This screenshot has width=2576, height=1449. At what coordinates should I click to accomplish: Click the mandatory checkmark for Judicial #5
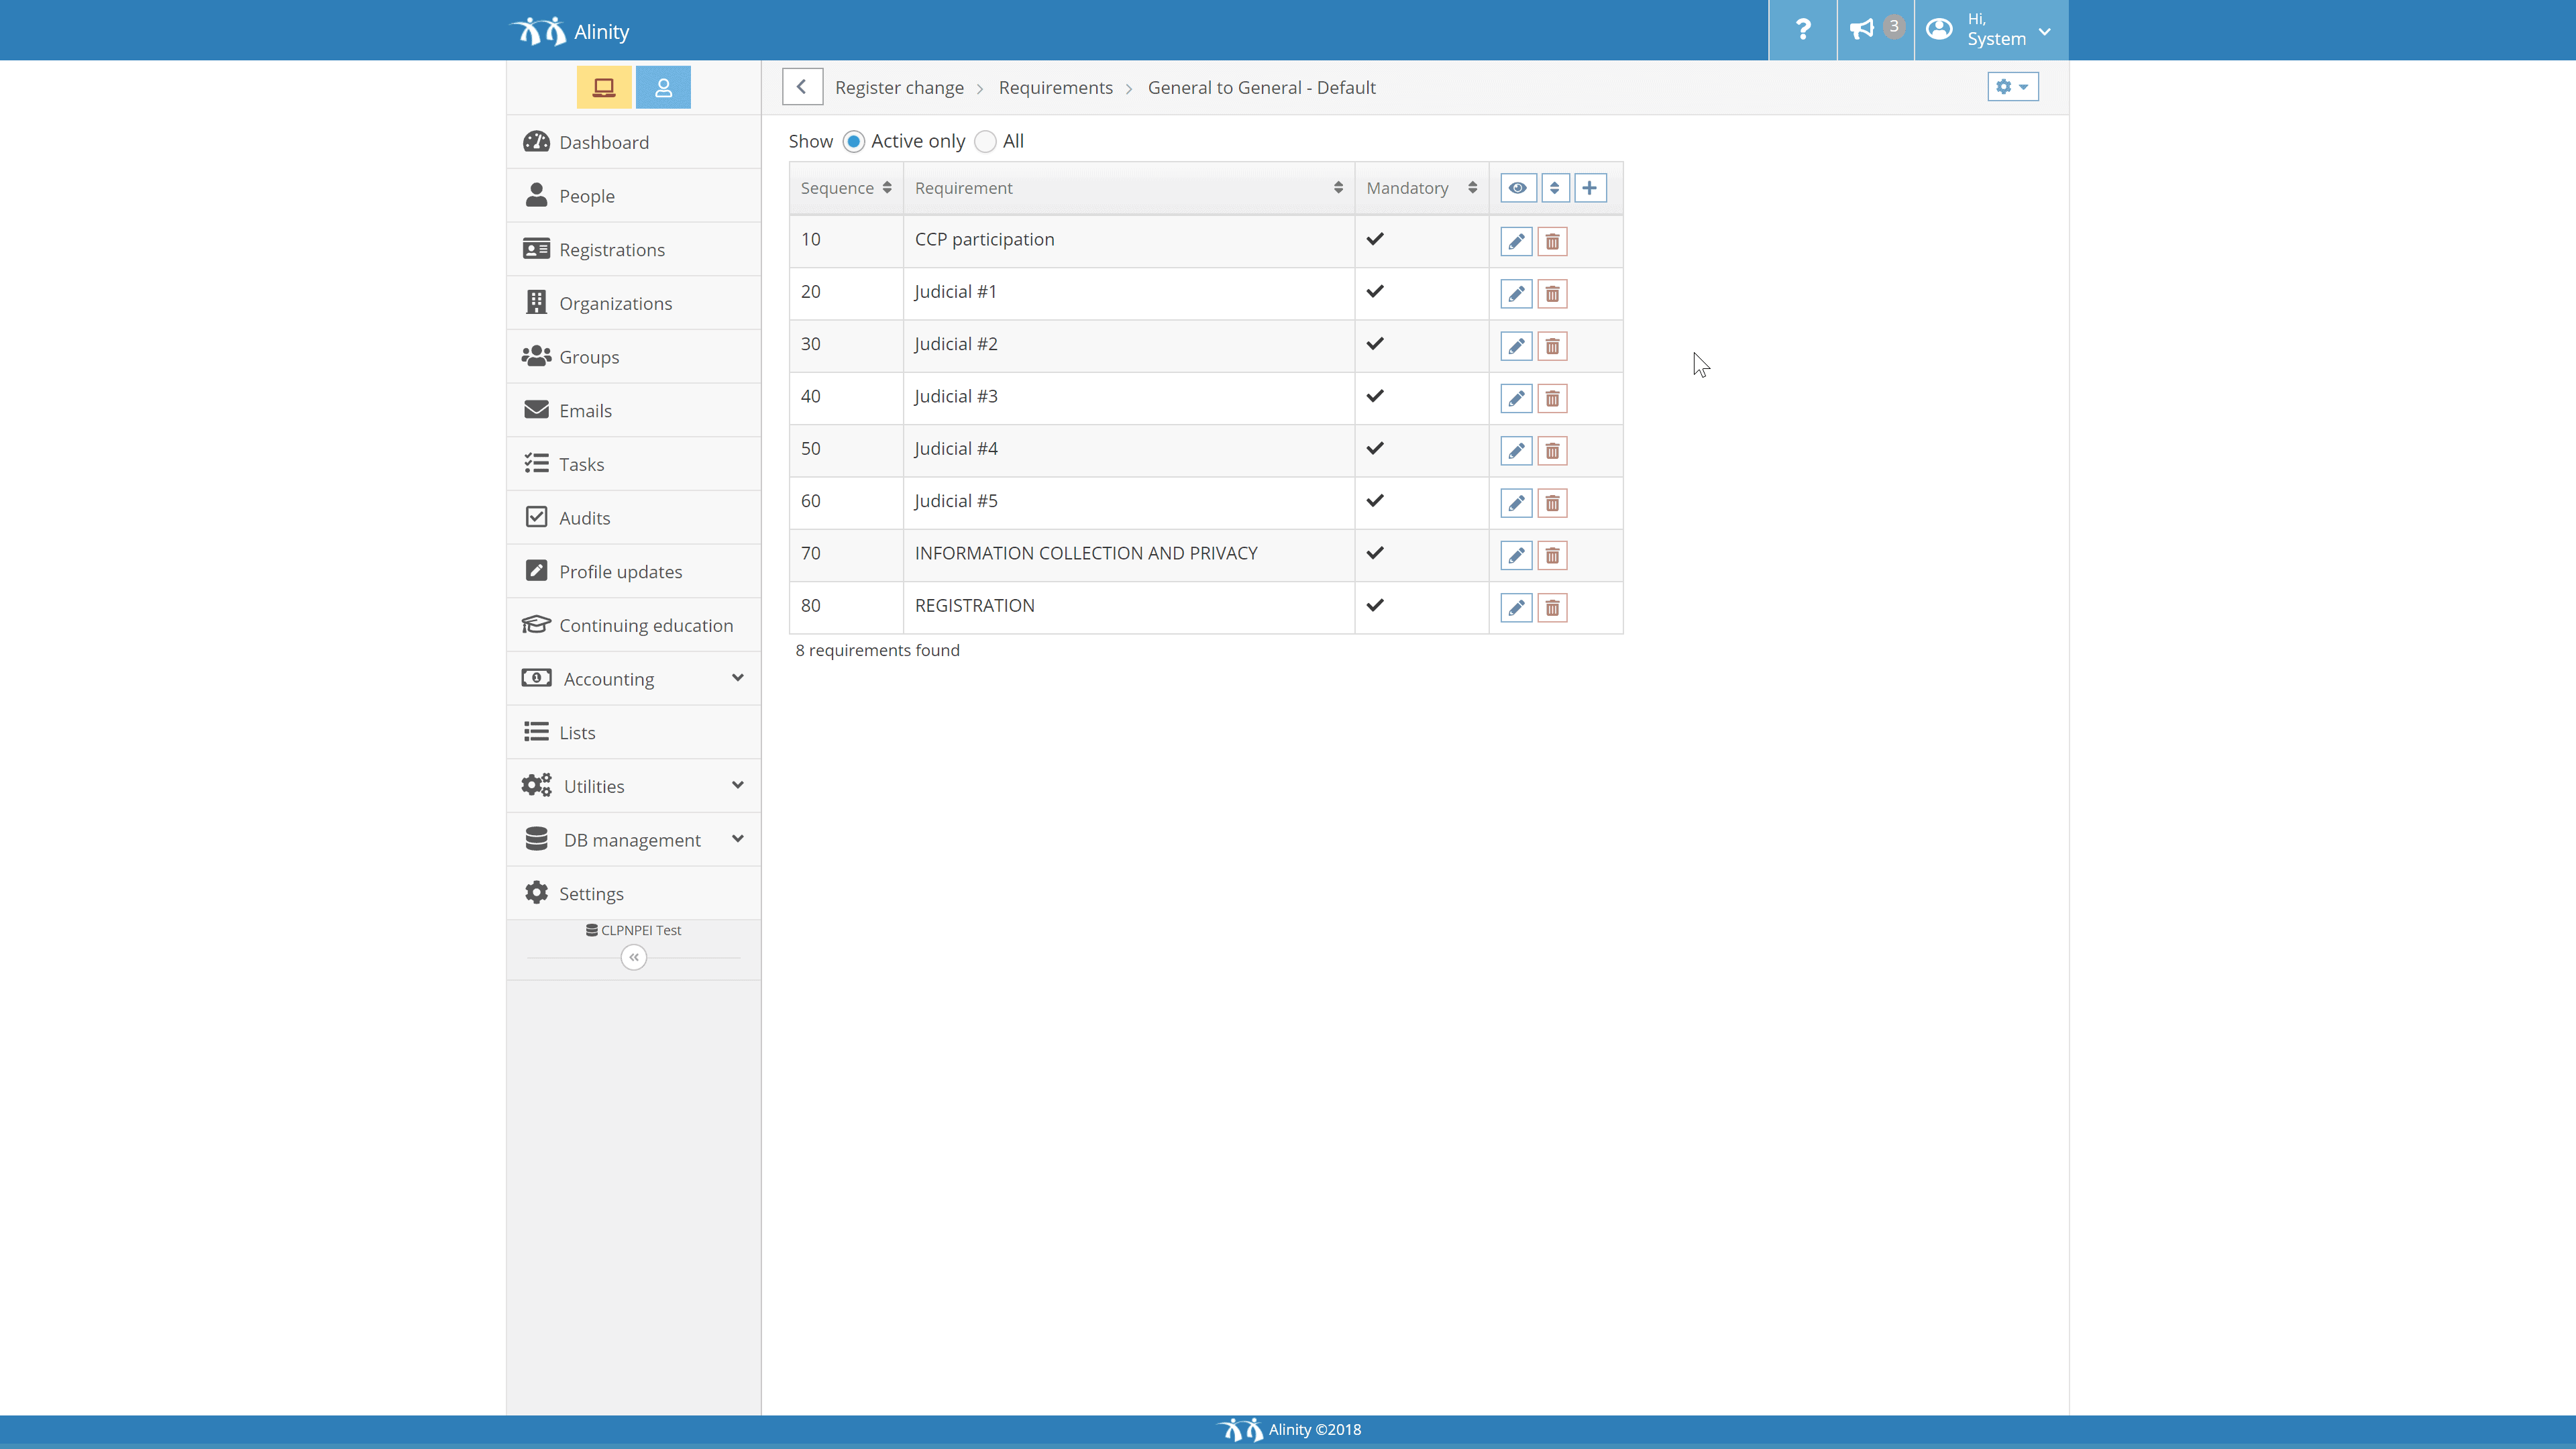[x=1375, y=501]
